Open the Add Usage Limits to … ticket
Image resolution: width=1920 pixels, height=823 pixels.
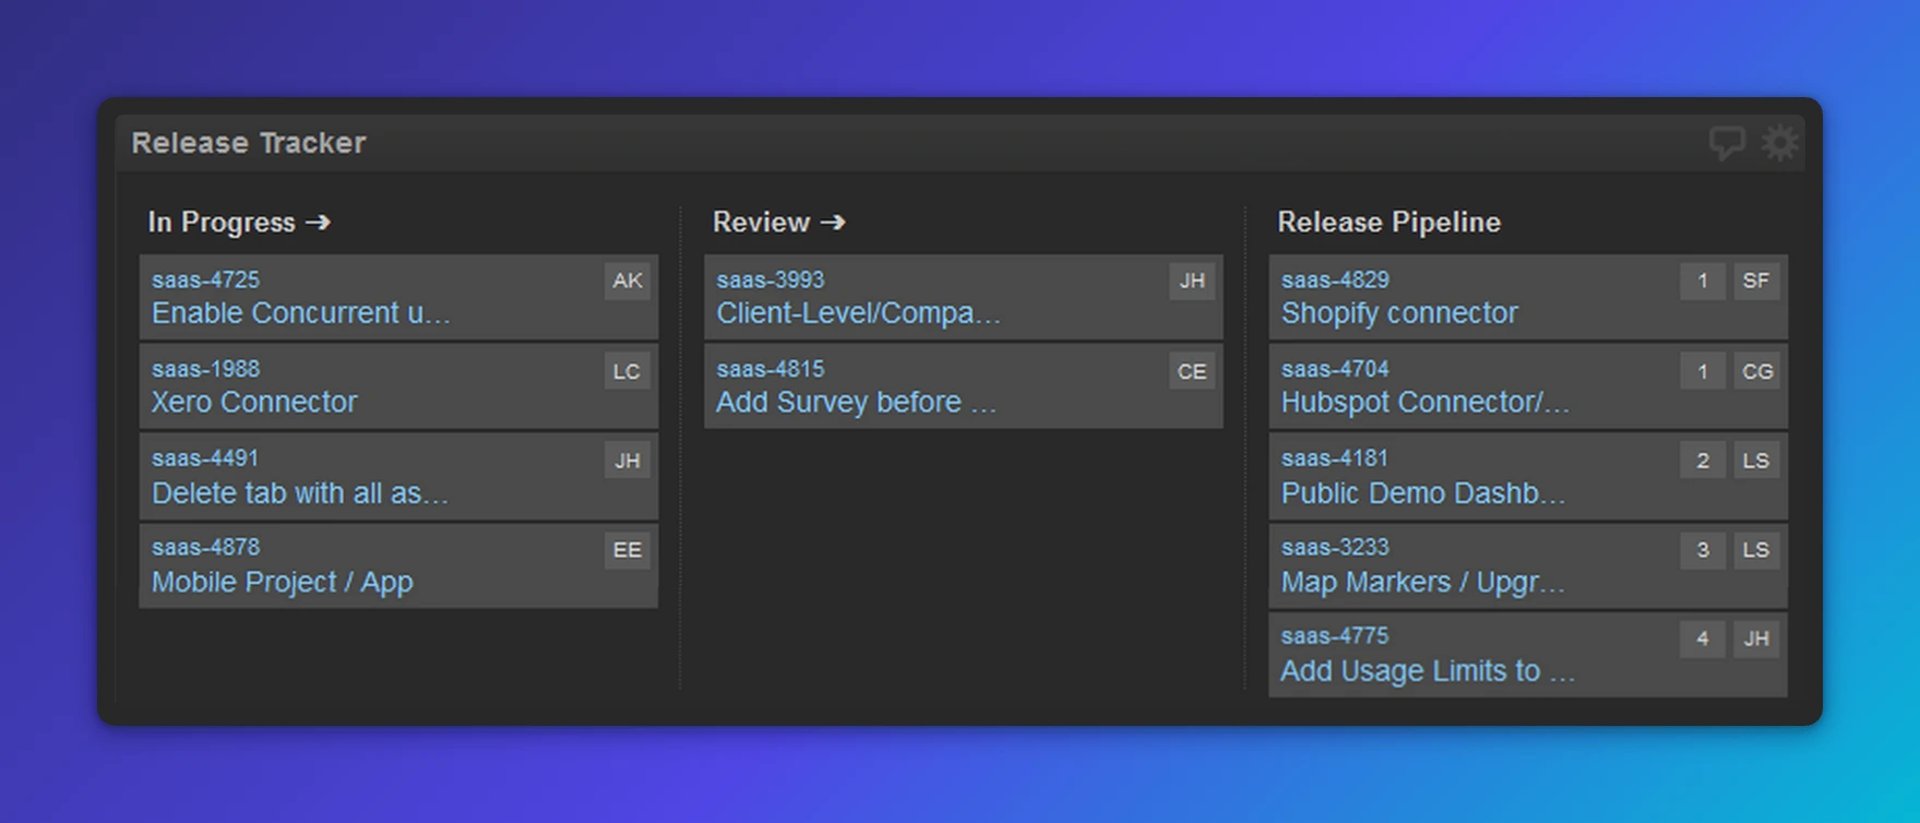(x=1428, y=671)
